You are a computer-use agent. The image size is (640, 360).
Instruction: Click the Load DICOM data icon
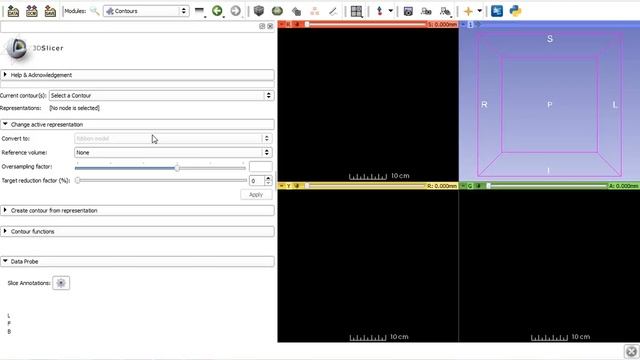[31, 11]
